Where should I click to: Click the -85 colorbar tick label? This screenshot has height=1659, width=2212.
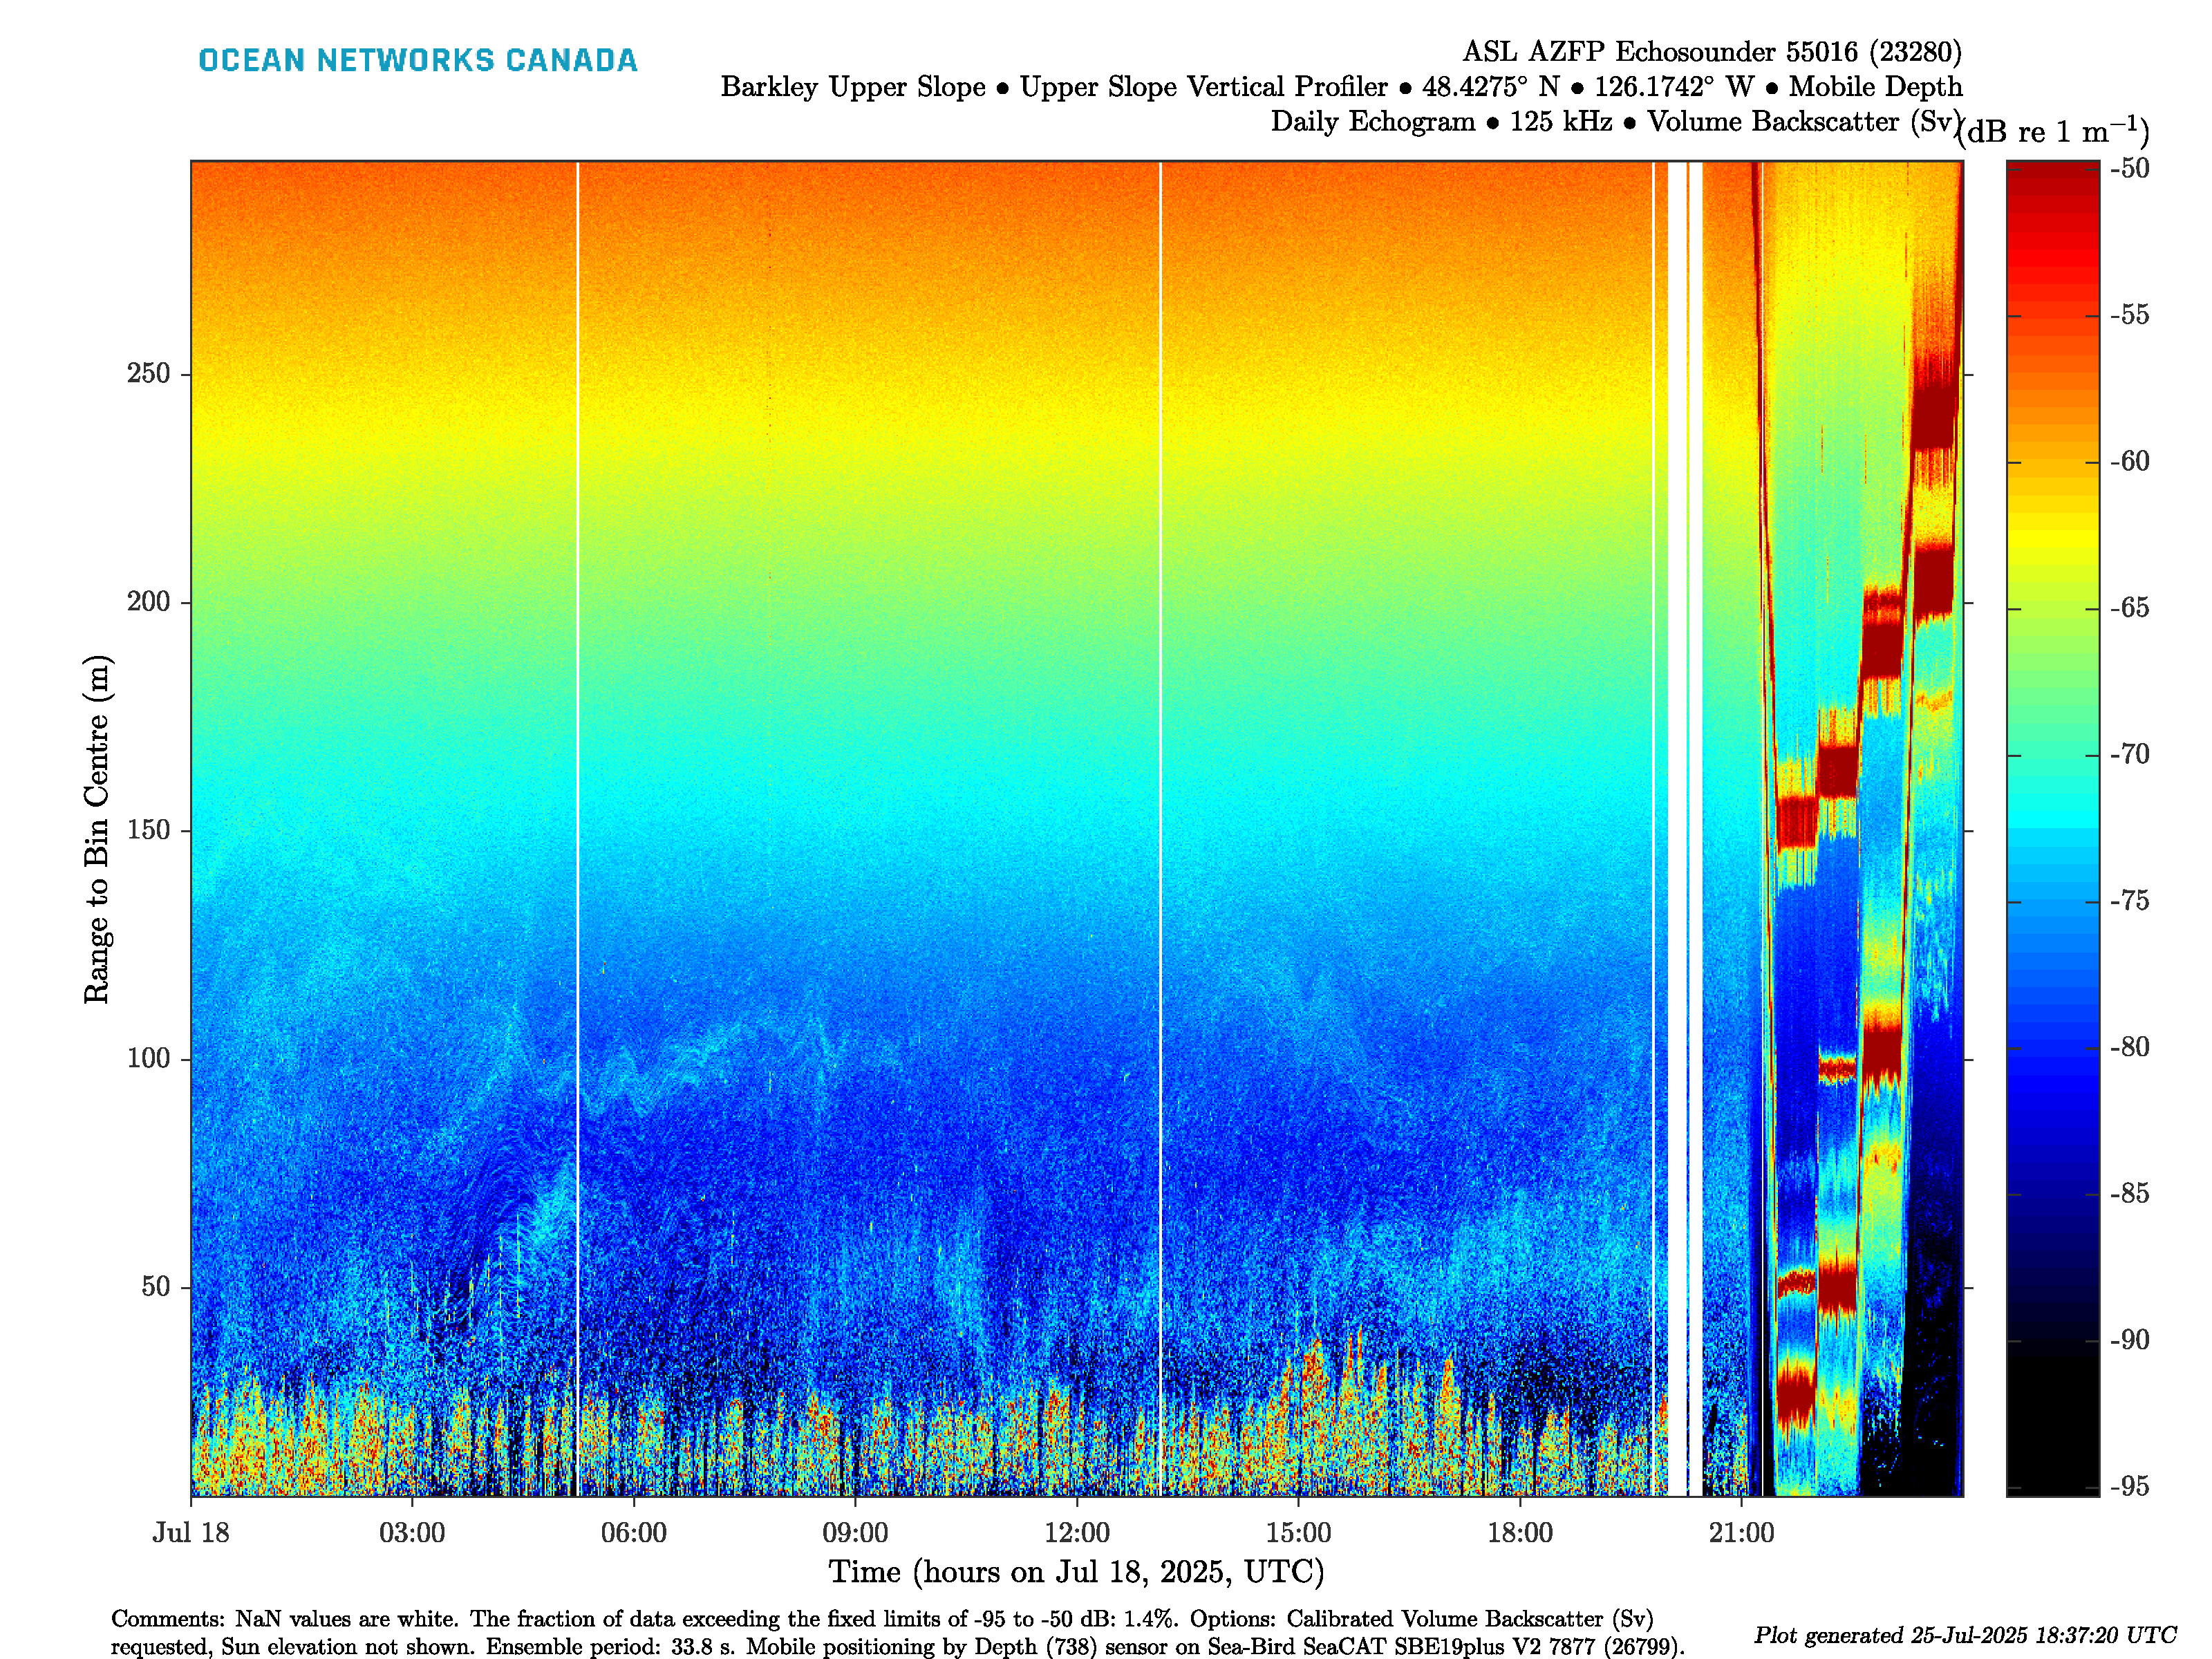[x=2130, y=1193]
